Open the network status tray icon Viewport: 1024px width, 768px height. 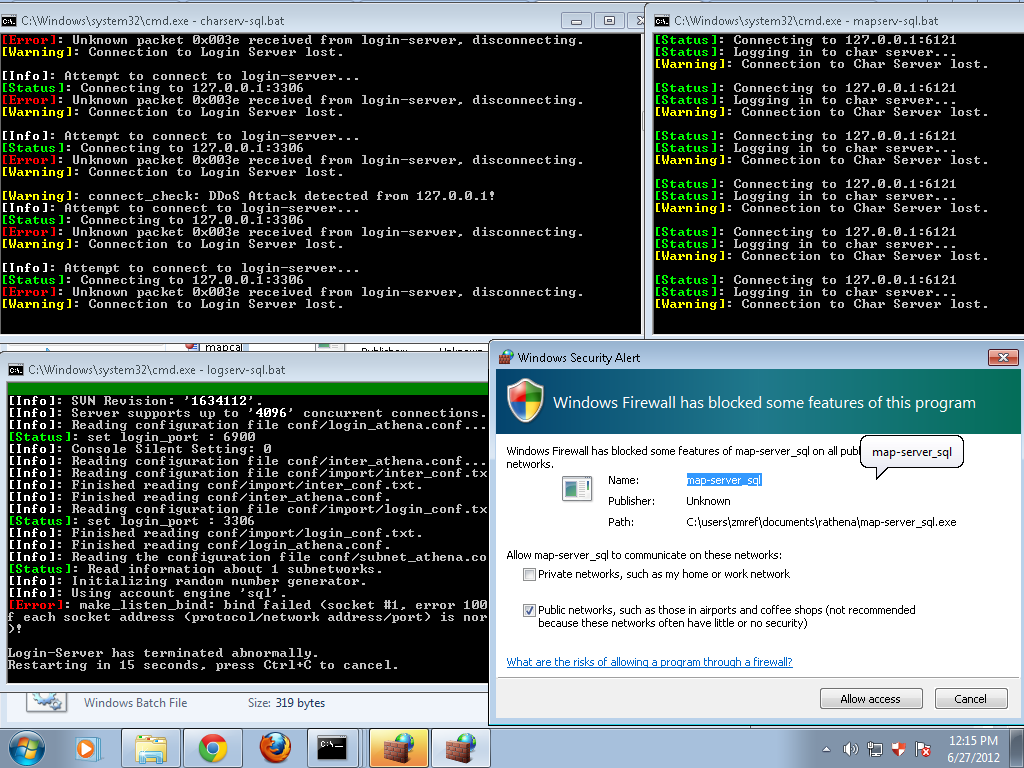tap(874, 749)
